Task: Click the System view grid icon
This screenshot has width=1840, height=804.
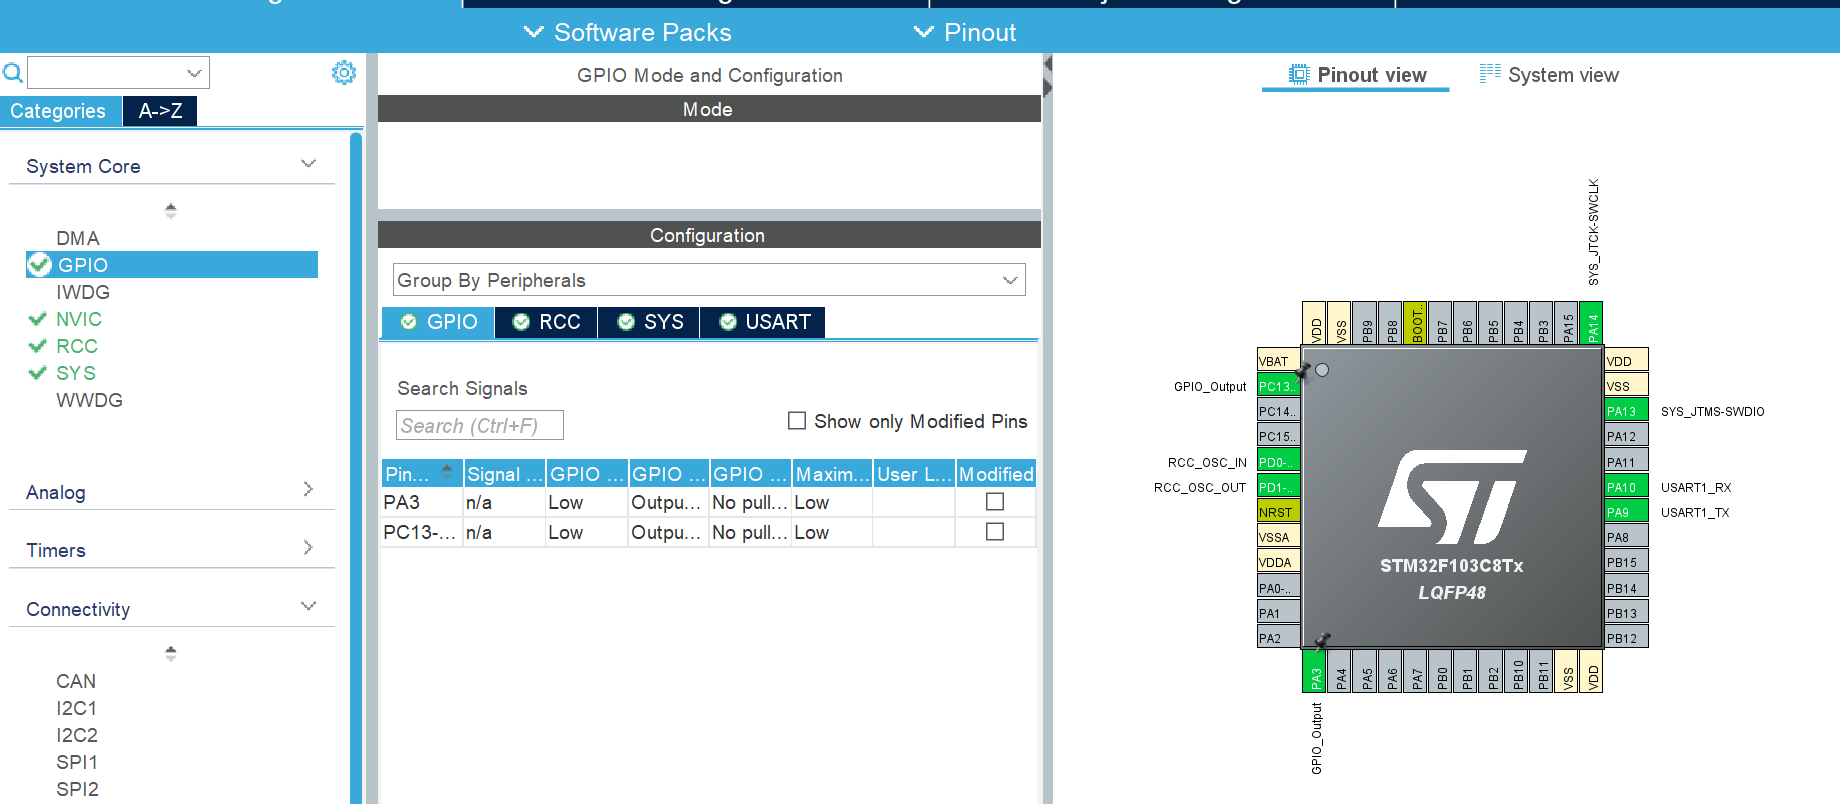Action: pyautogui.click(x=1490, y=74)
